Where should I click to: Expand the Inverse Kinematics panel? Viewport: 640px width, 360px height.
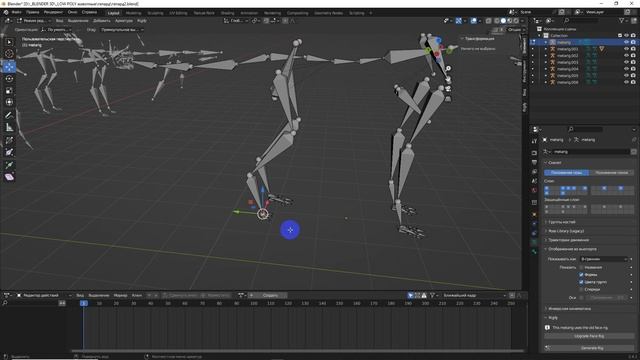pos(569,309)
